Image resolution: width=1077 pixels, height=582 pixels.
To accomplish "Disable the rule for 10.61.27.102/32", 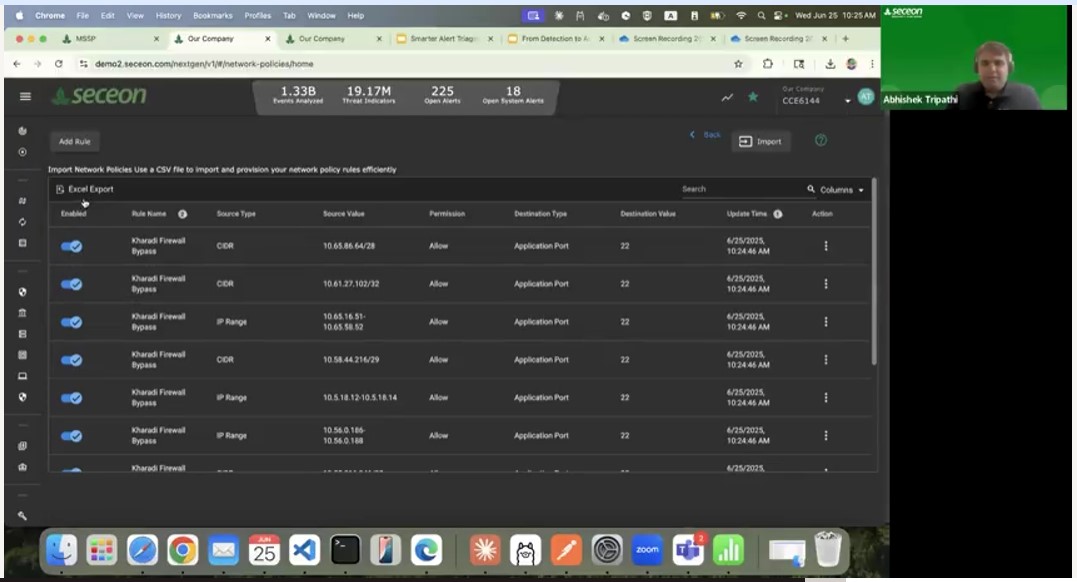I will coord(71,284).
